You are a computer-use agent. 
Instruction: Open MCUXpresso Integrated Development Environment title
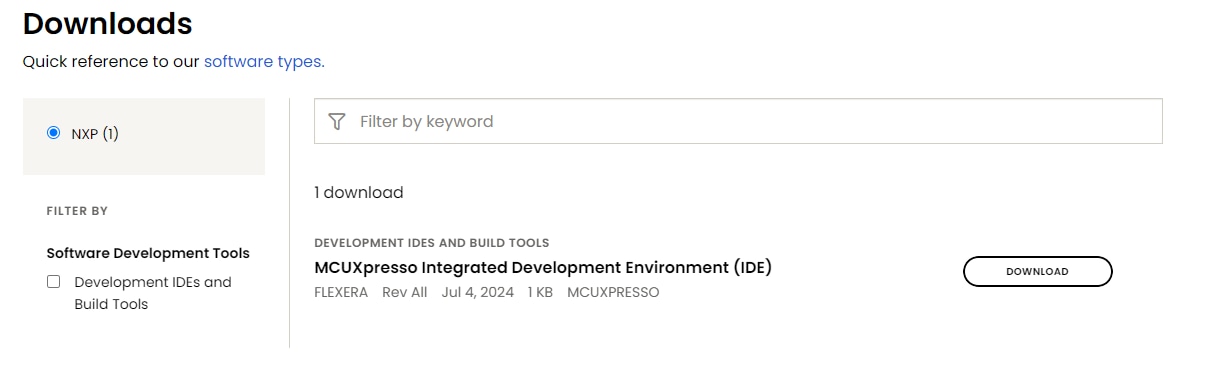543,267
